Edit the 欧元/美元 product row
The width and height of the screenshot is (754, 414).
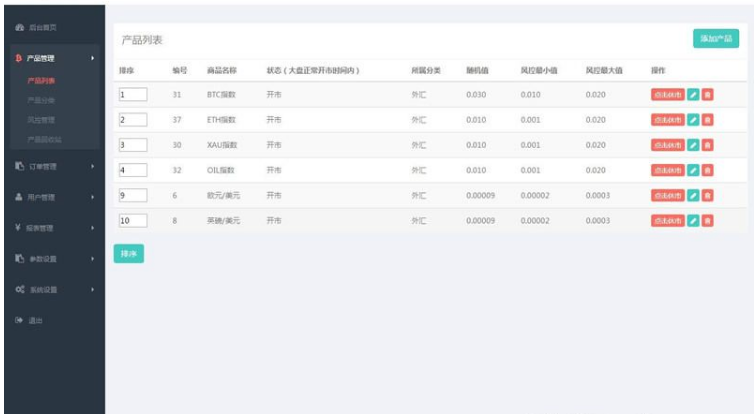click(x=693, y=195)
